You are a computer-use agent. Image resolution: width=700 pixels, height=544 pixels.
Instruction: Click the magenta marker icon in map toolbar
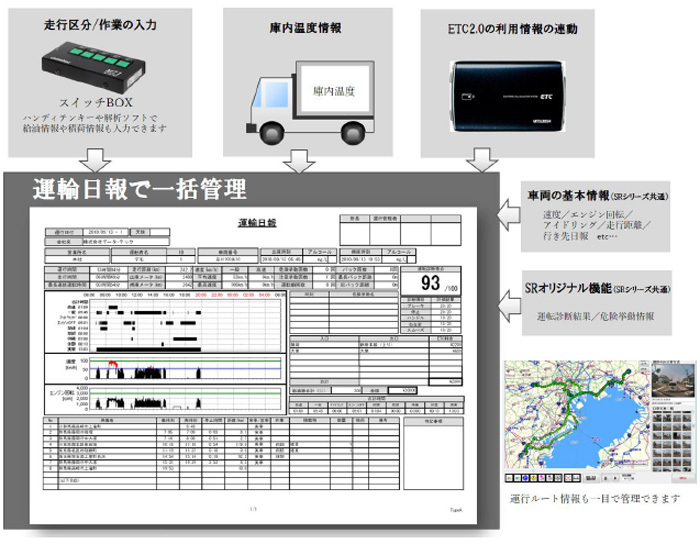click(x=542, y=478)
